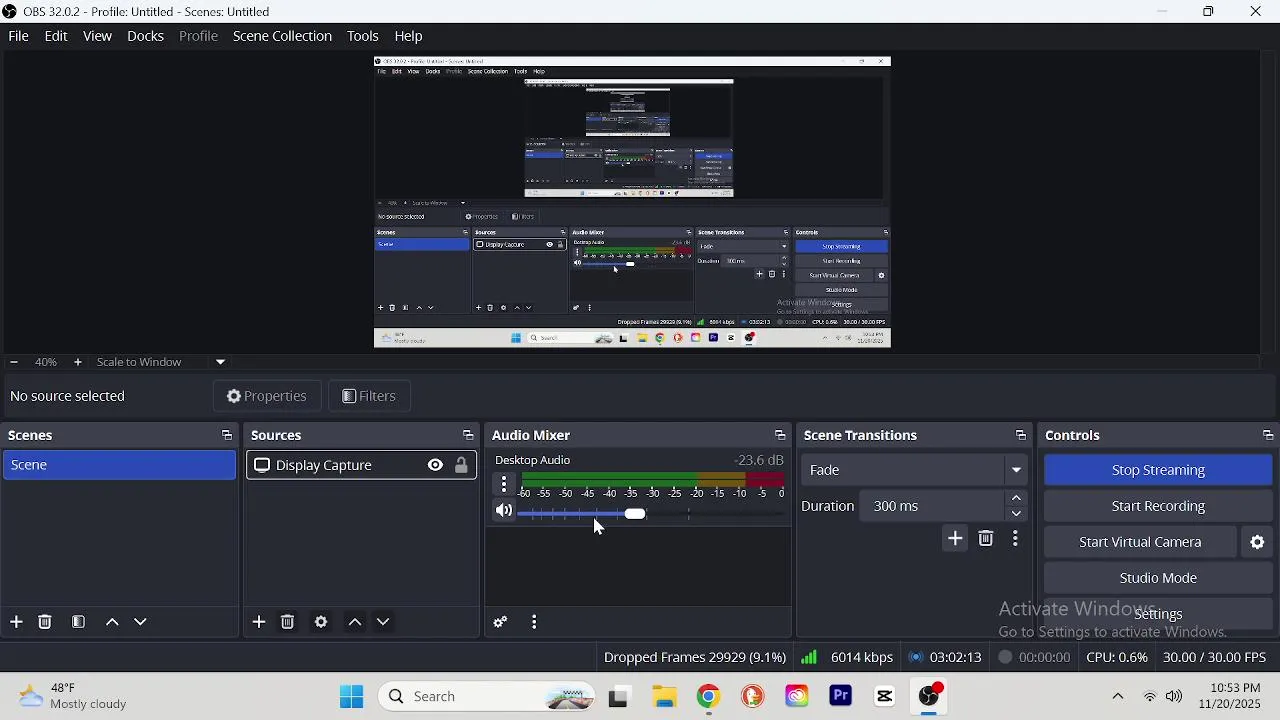
Task: Click Start Virtual Camera button
Action: 1140,542
